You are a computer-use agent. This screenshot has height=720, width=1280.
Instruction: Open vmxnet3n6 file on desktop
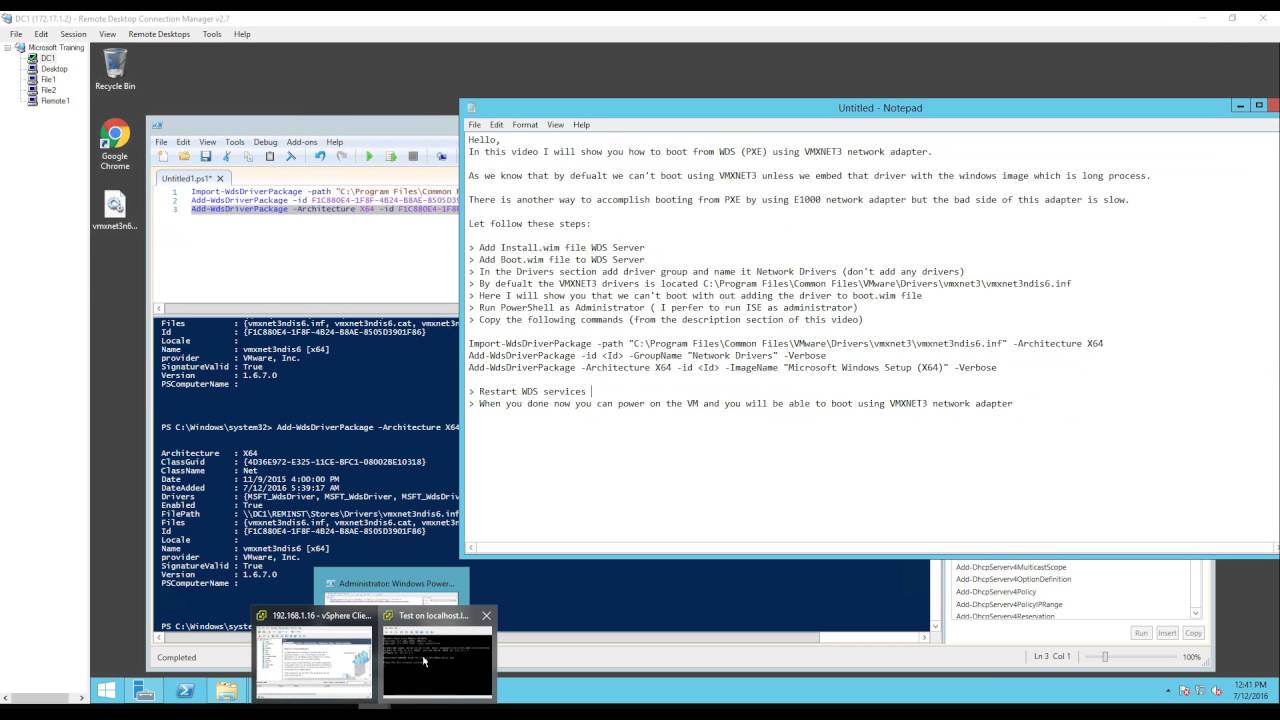(x=115, y=211)
